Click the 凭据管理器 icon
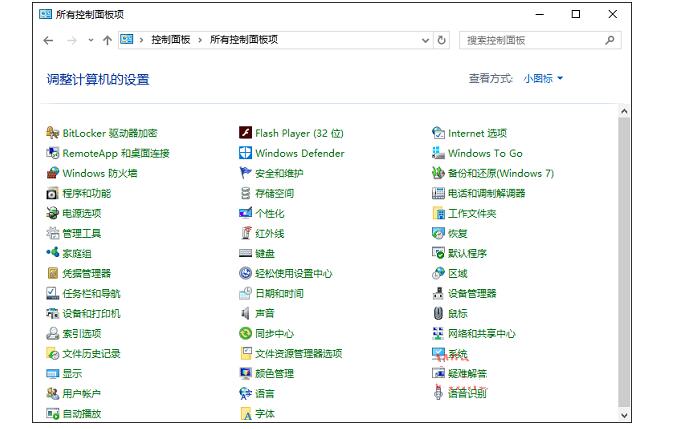The image size is (676, 429). [x=53, y=273]
